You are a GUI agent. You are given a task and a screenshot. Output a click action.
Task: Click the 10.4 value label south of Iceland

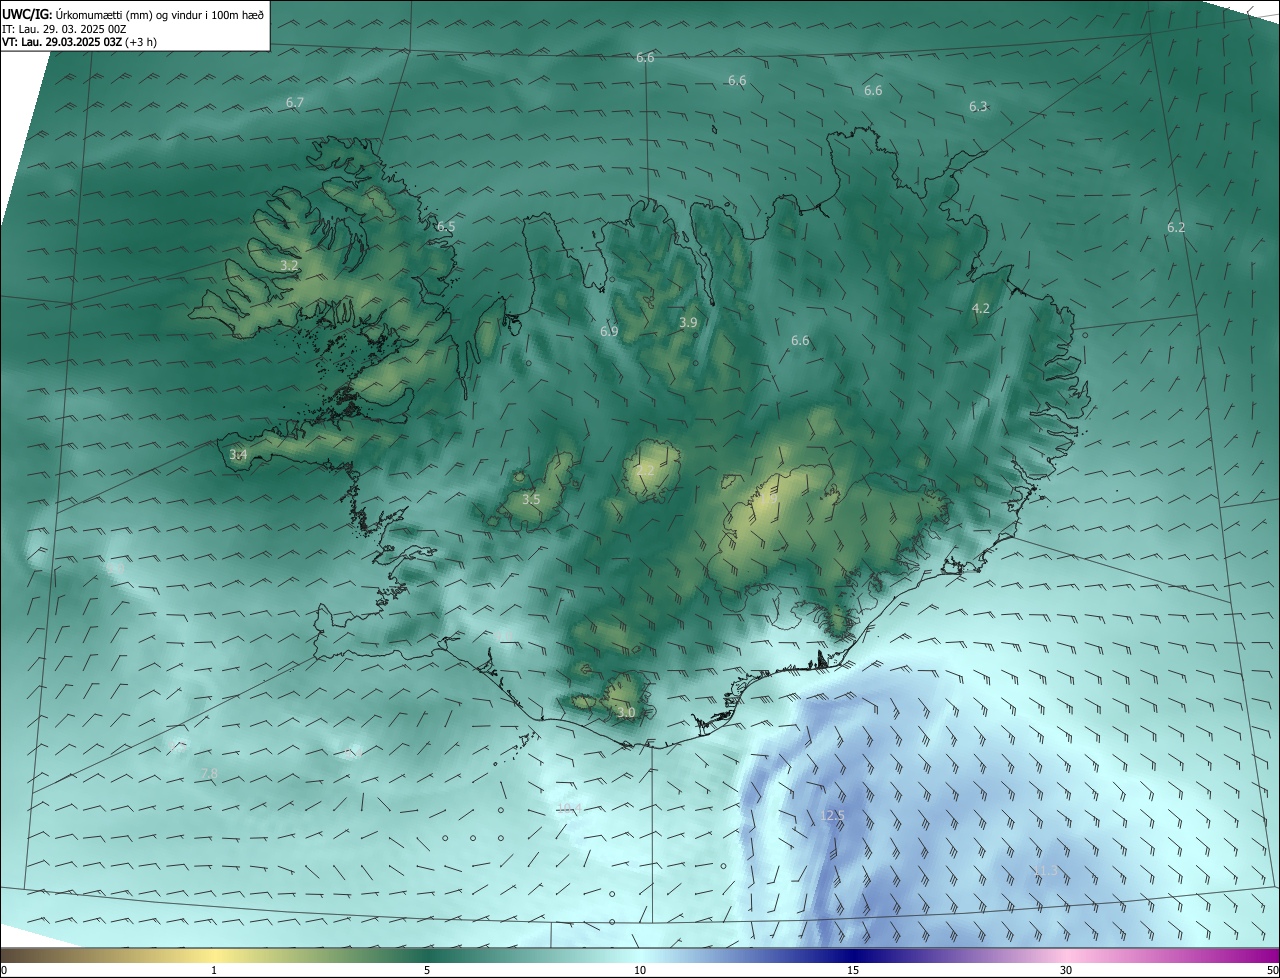569,808
